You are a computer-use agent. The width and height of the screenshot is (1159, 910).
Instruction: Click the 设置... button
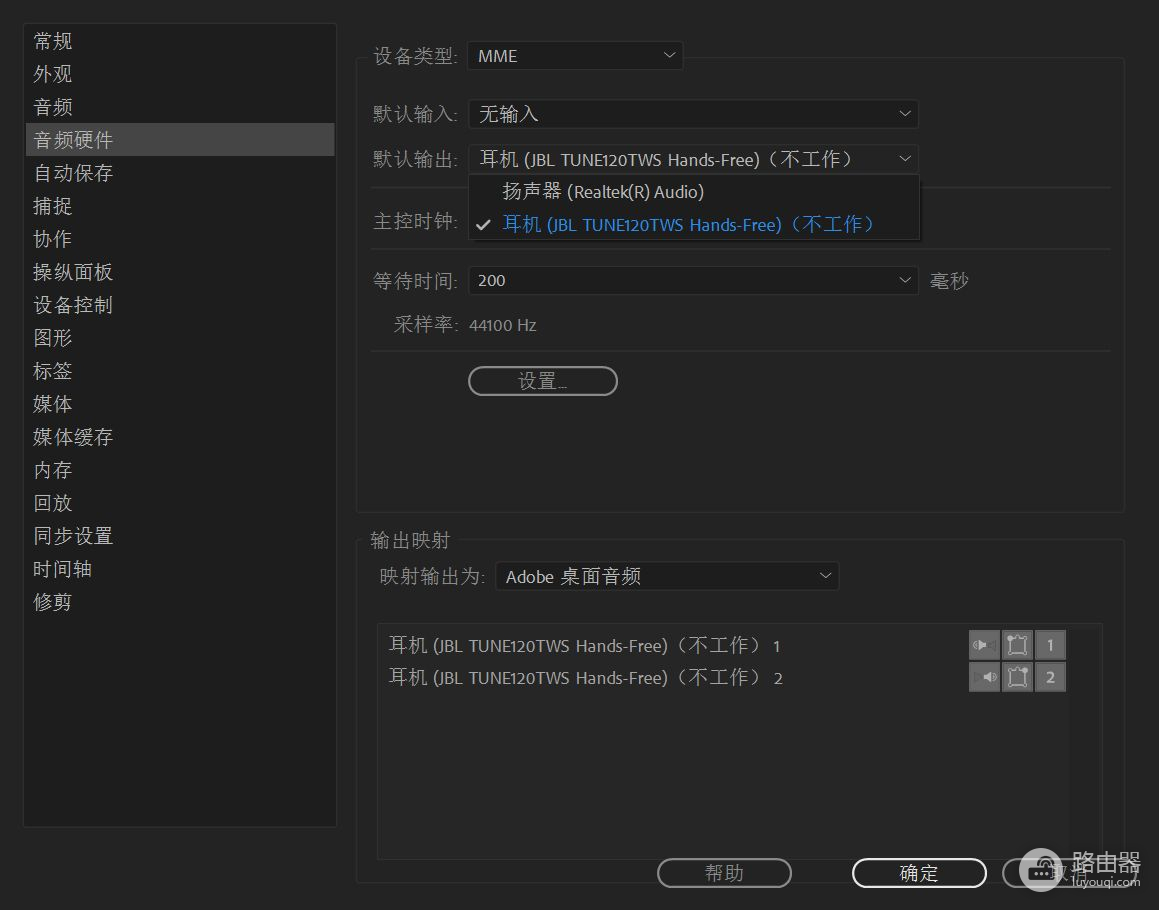(543, 381)
